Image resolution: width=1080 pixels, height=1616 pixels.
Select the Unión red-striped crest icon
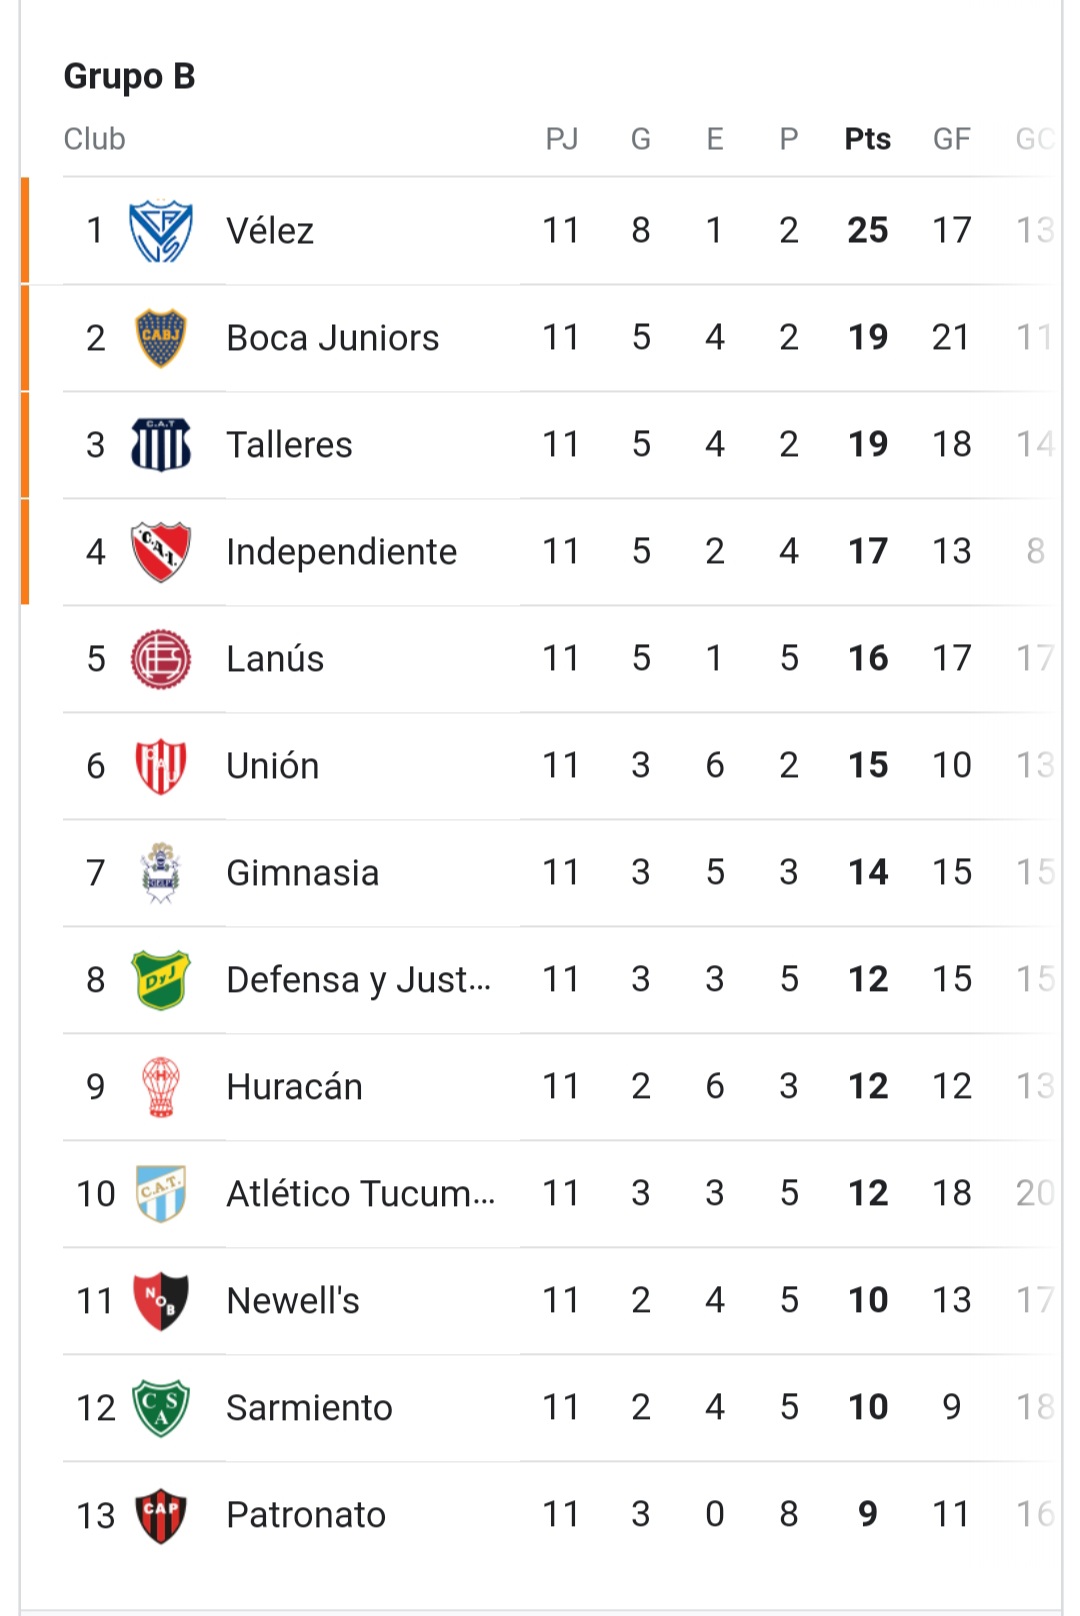point(161,766)
